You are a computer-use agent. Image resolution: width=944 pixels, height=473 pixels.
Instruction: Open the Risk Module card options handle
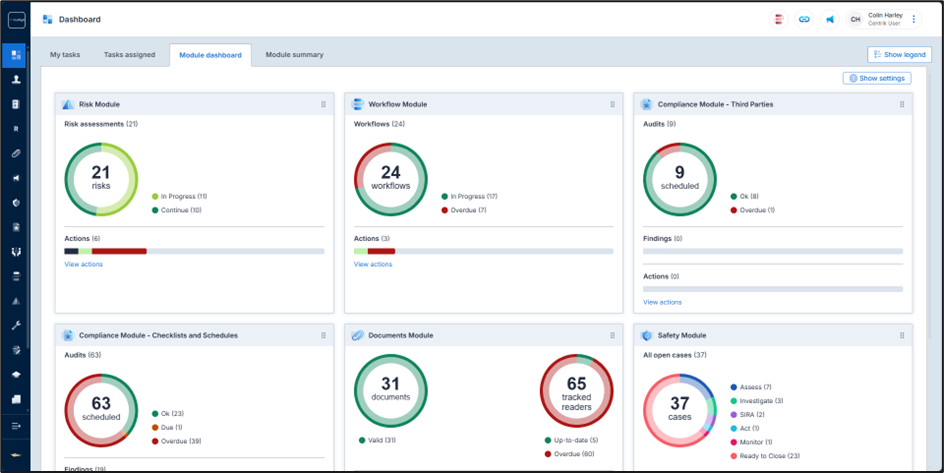pos(323,104)
